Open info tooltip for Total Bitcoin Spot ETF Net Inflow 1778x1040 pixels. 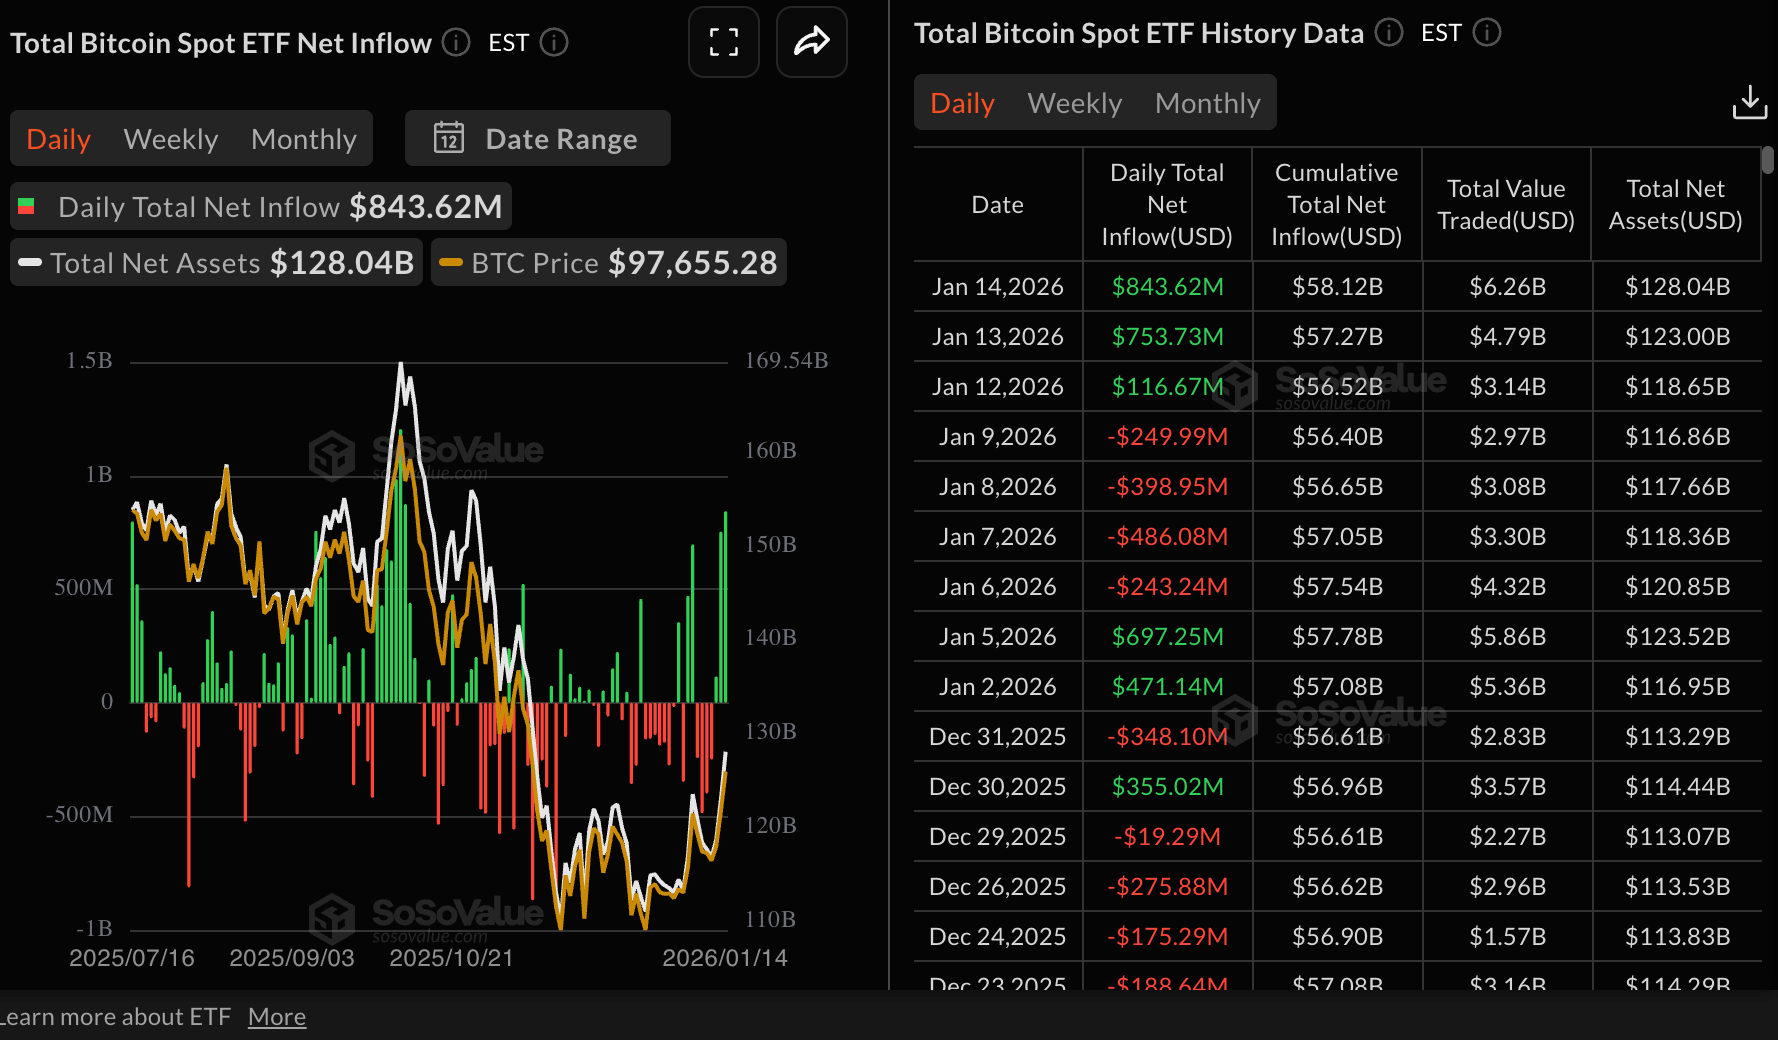tap(455, 42)
